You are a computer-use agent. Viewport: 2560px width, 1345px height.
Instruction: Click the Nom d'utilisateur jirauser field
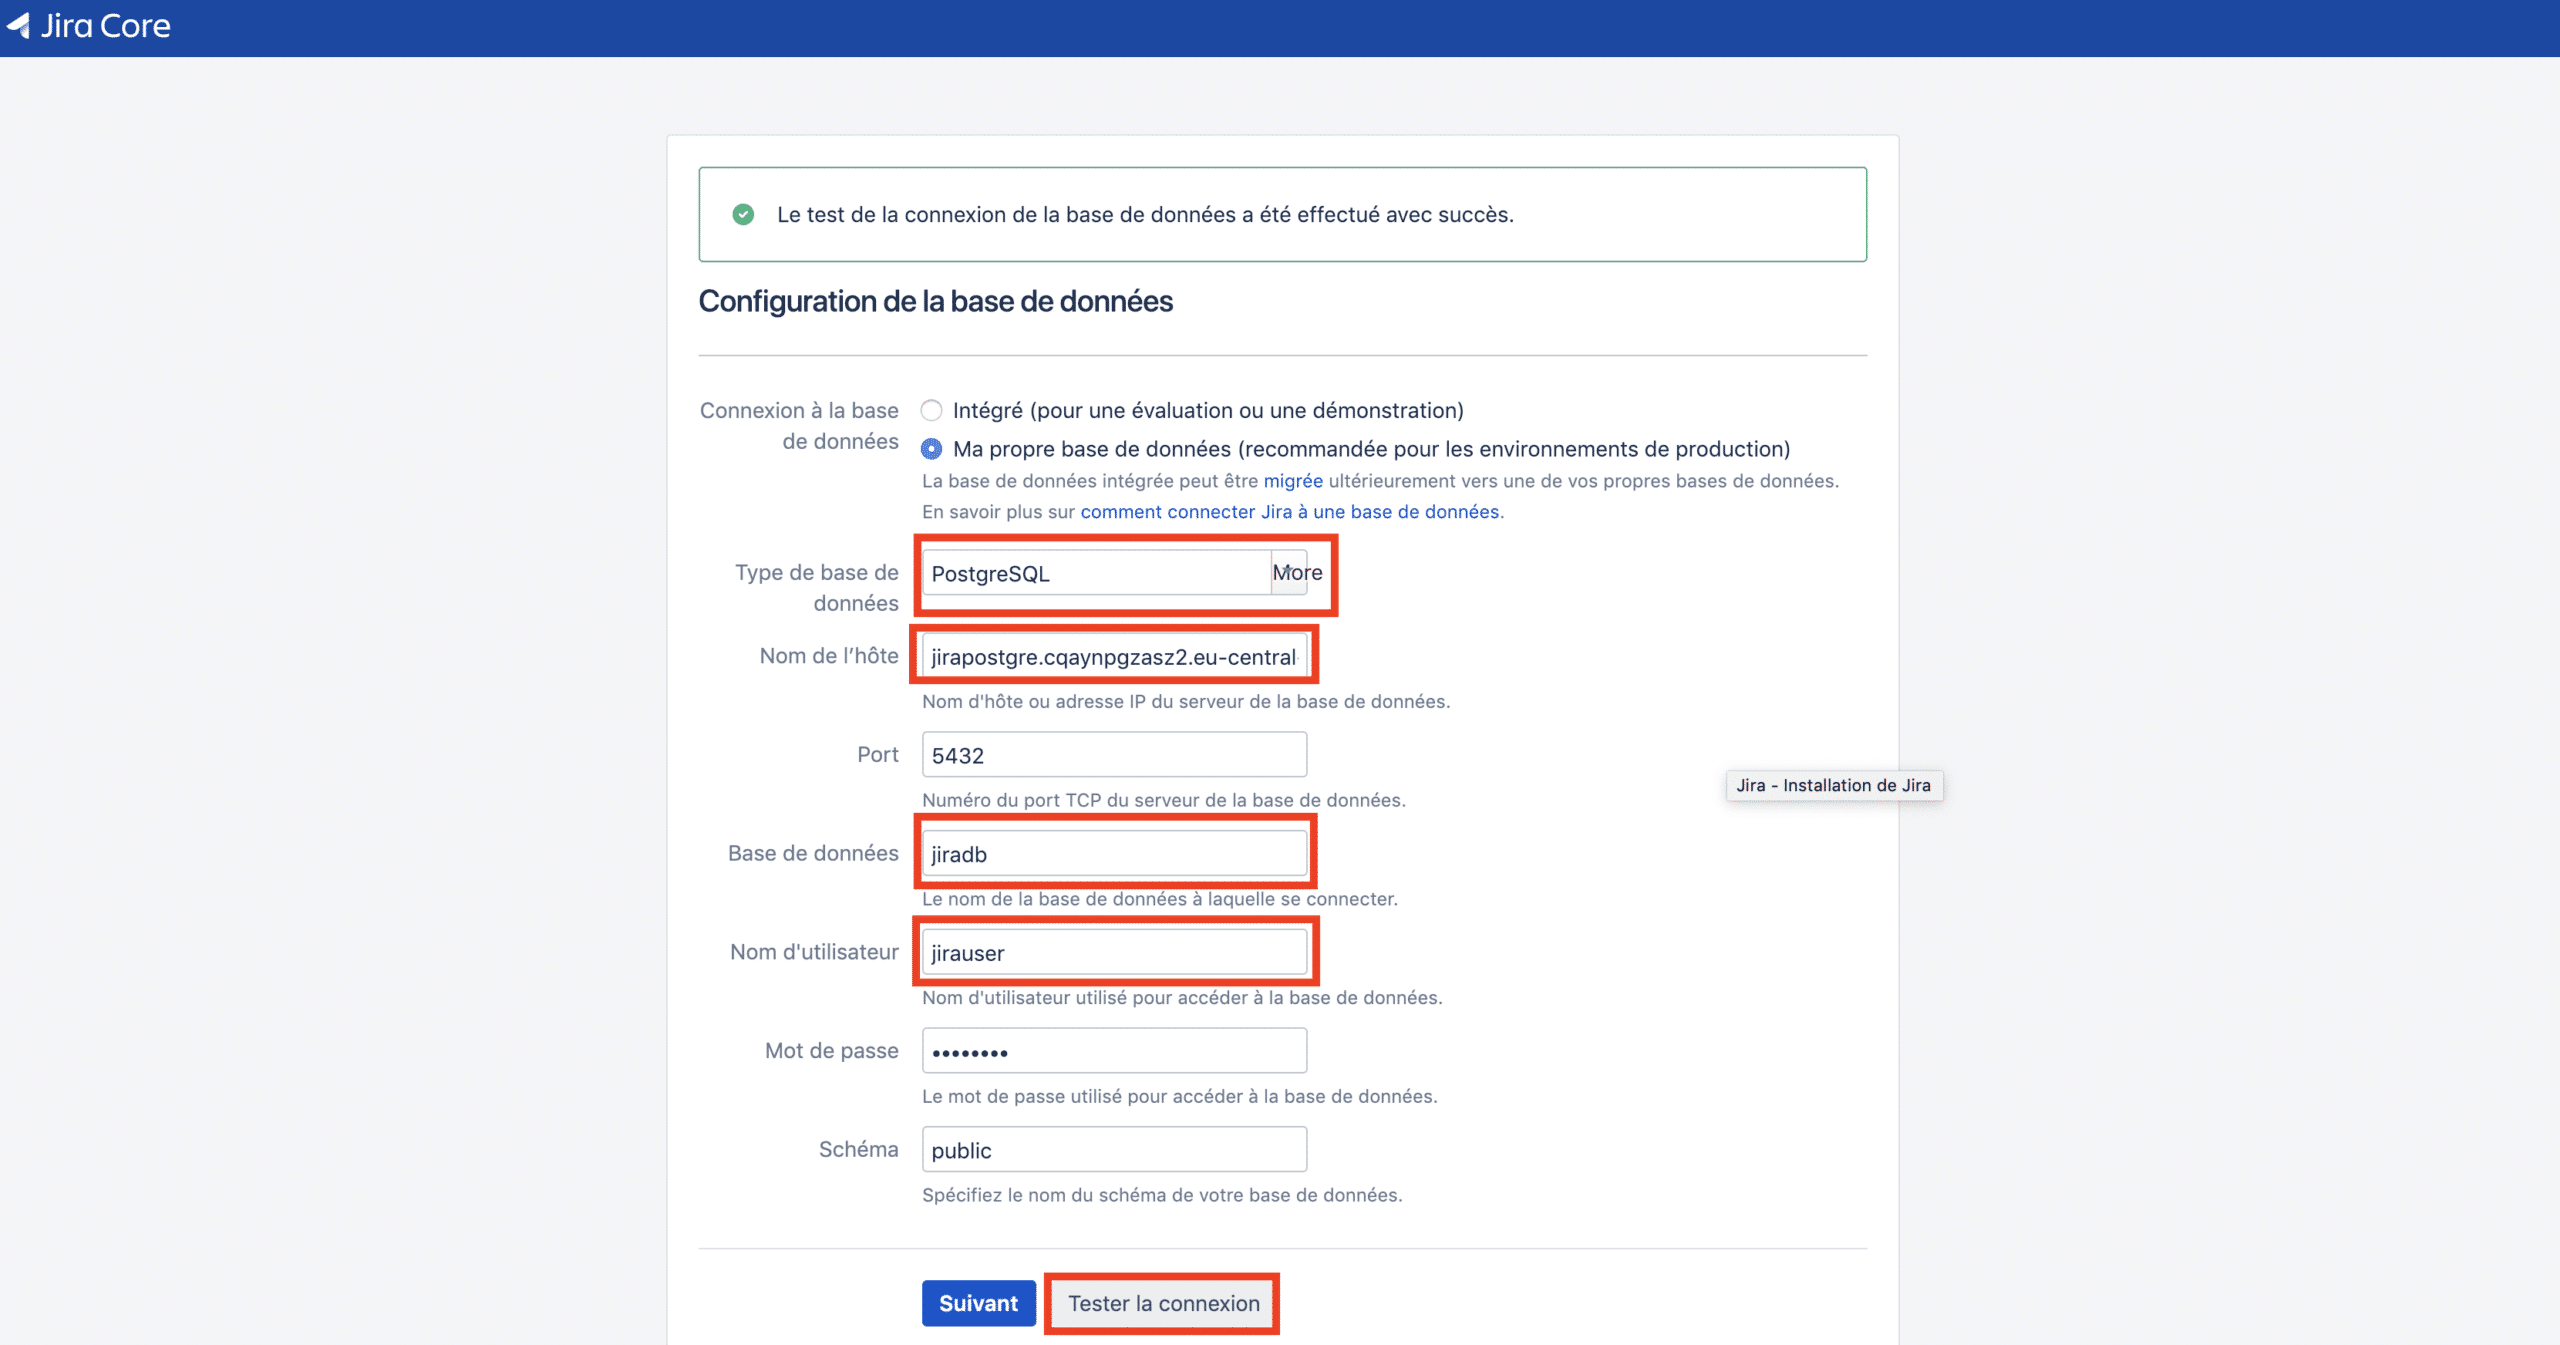click(x=1114, y=952)
